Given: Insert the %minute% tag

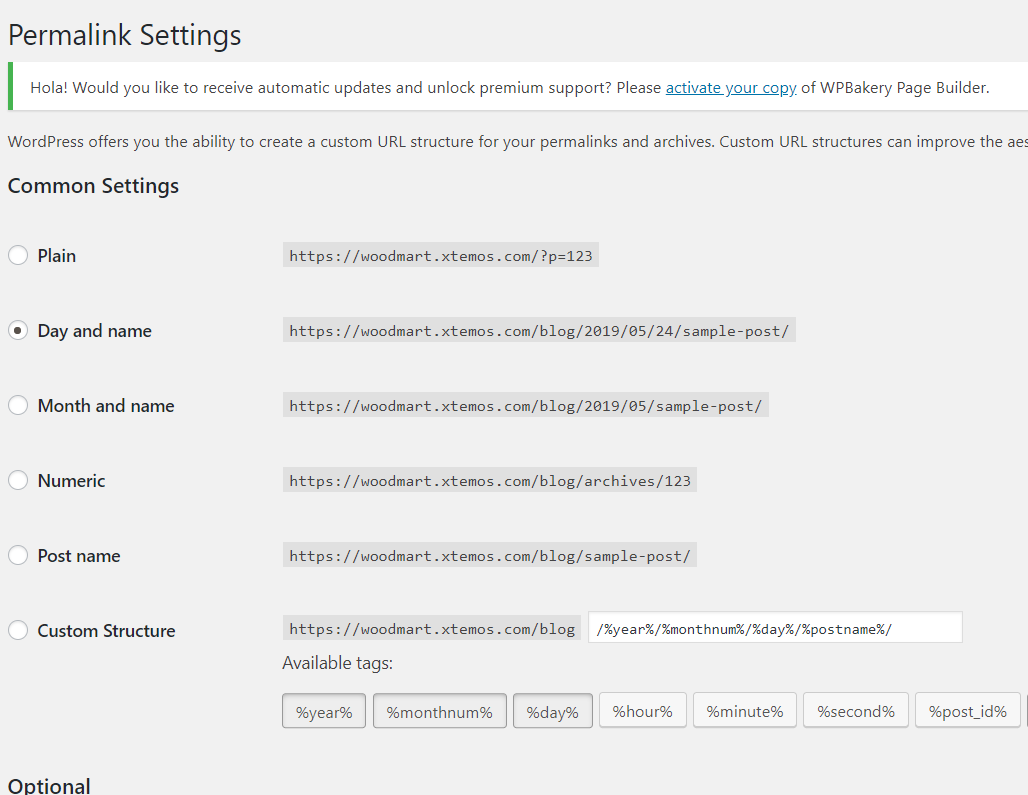Looking at the screenshot, I should point(745,712).
